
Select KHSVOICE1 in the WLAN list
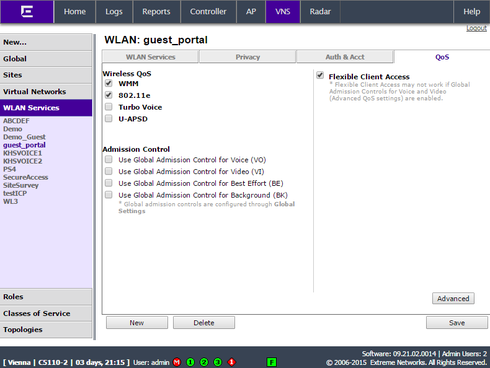pyautogui.click(x=23, y=153)
